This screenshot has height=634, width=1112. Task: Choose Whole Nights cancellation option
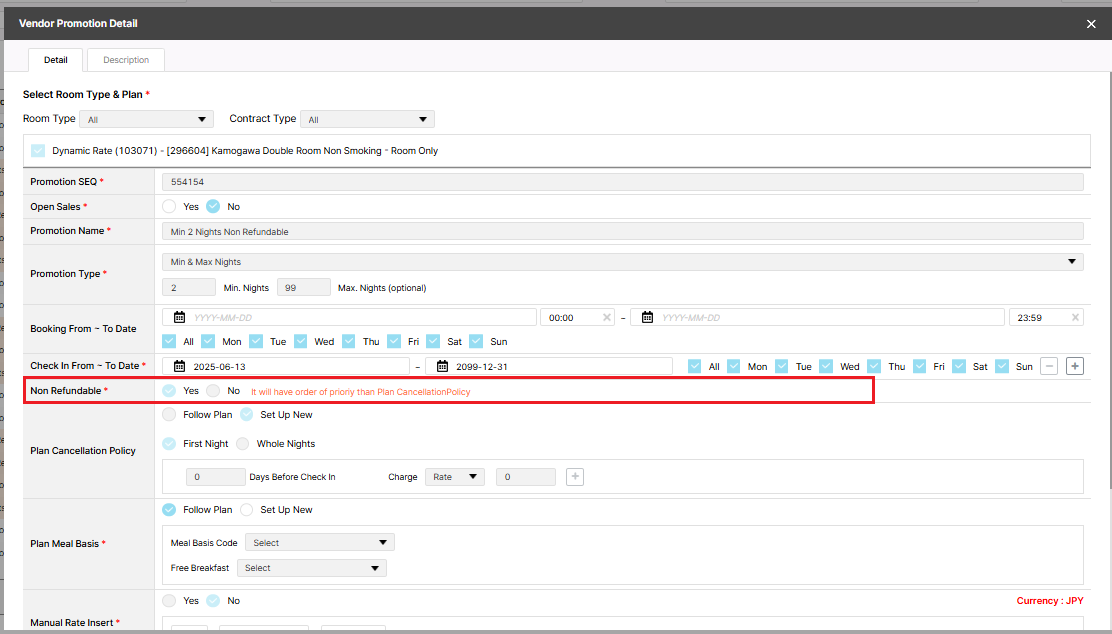(x=243, y=443)
